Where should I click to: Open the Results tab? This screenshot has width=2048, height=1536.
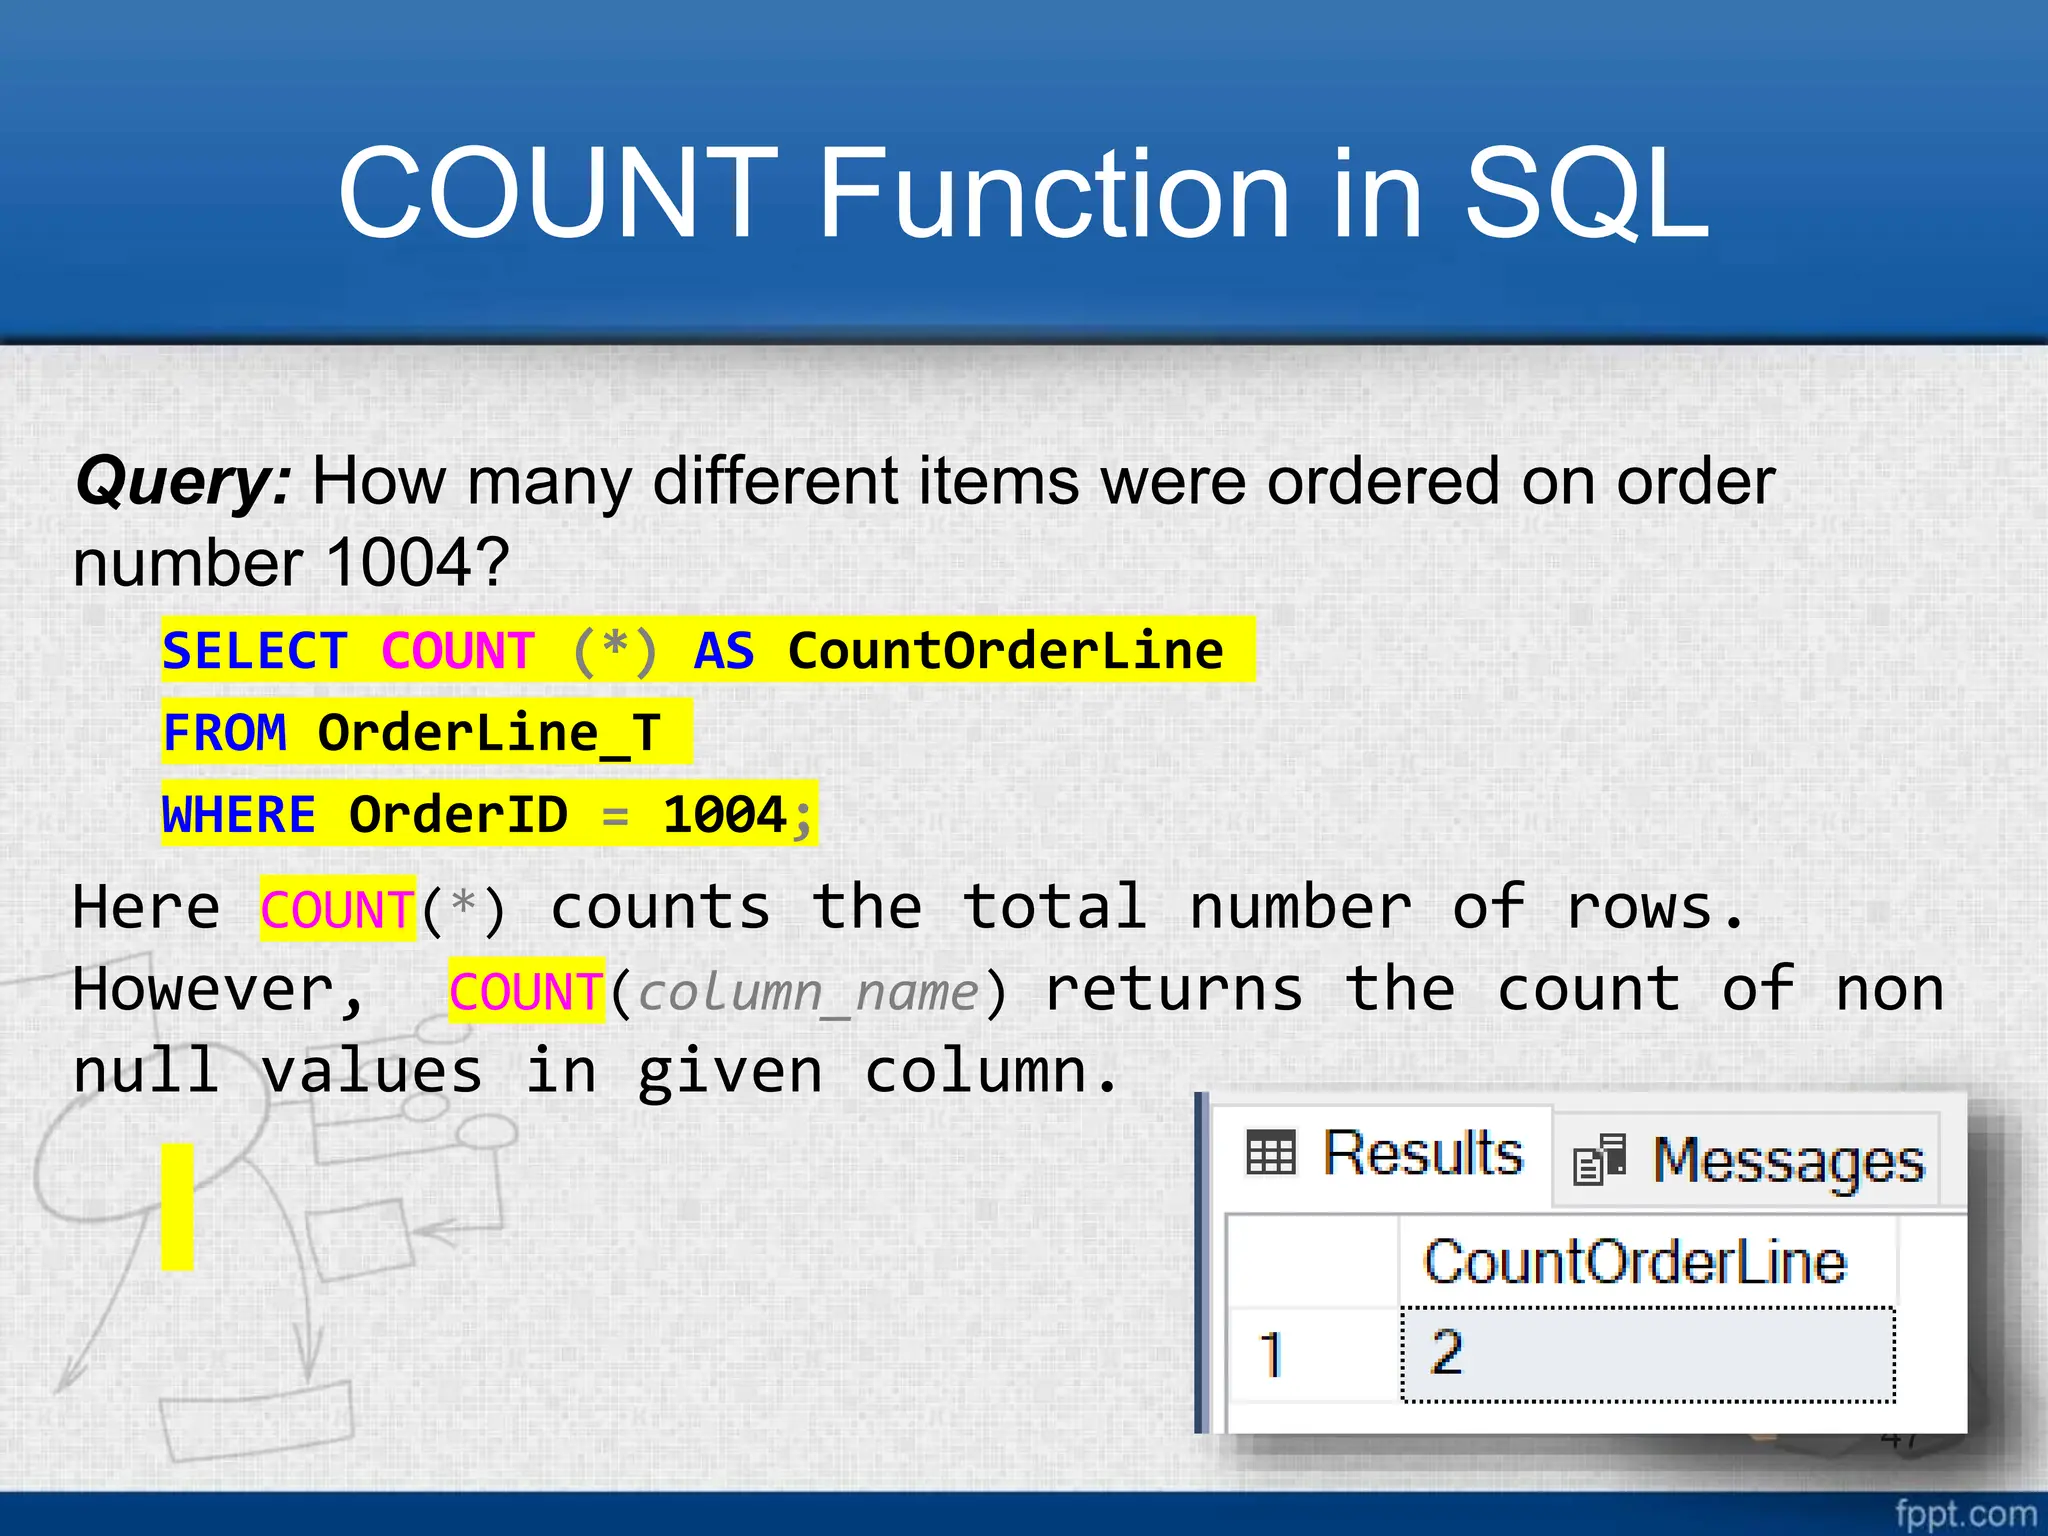click(1384, 1154)
